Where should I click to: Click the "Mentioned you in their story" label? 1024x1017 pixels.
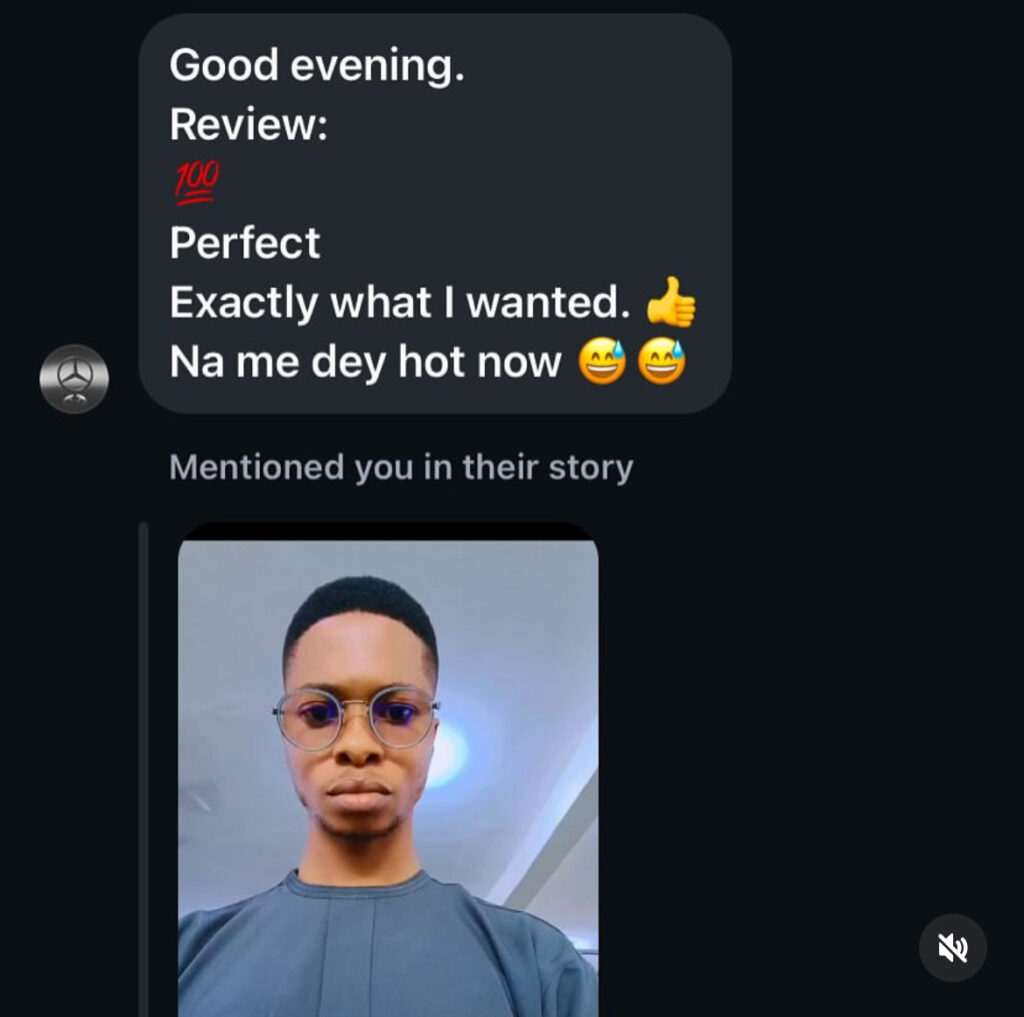click(x=401, y=467)
